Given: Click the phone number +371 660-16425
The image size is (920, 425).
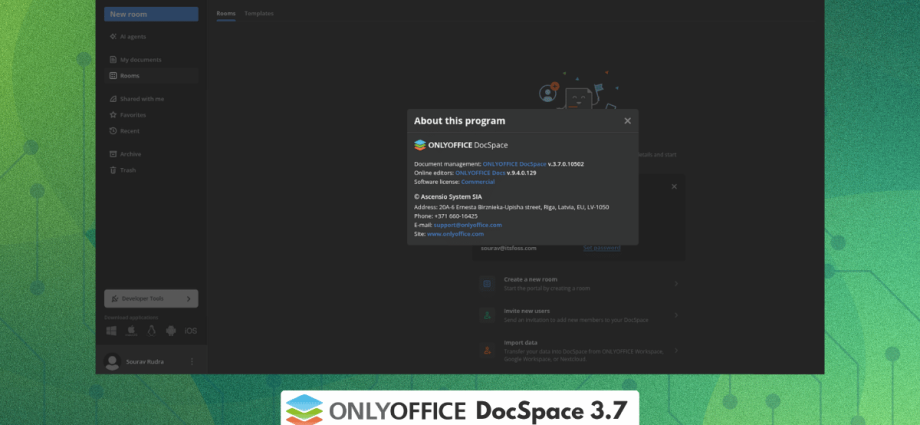Looking at the screenshot, I should click(x=456, y=216).
